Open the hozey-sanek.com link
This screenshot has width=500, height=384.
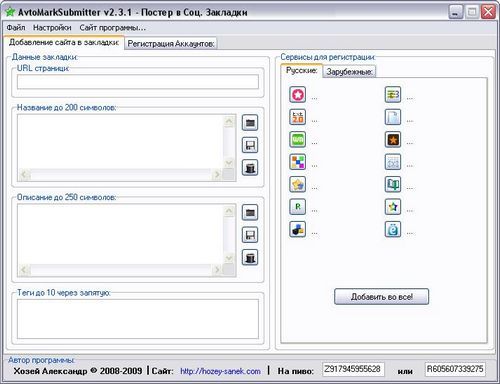220,371
